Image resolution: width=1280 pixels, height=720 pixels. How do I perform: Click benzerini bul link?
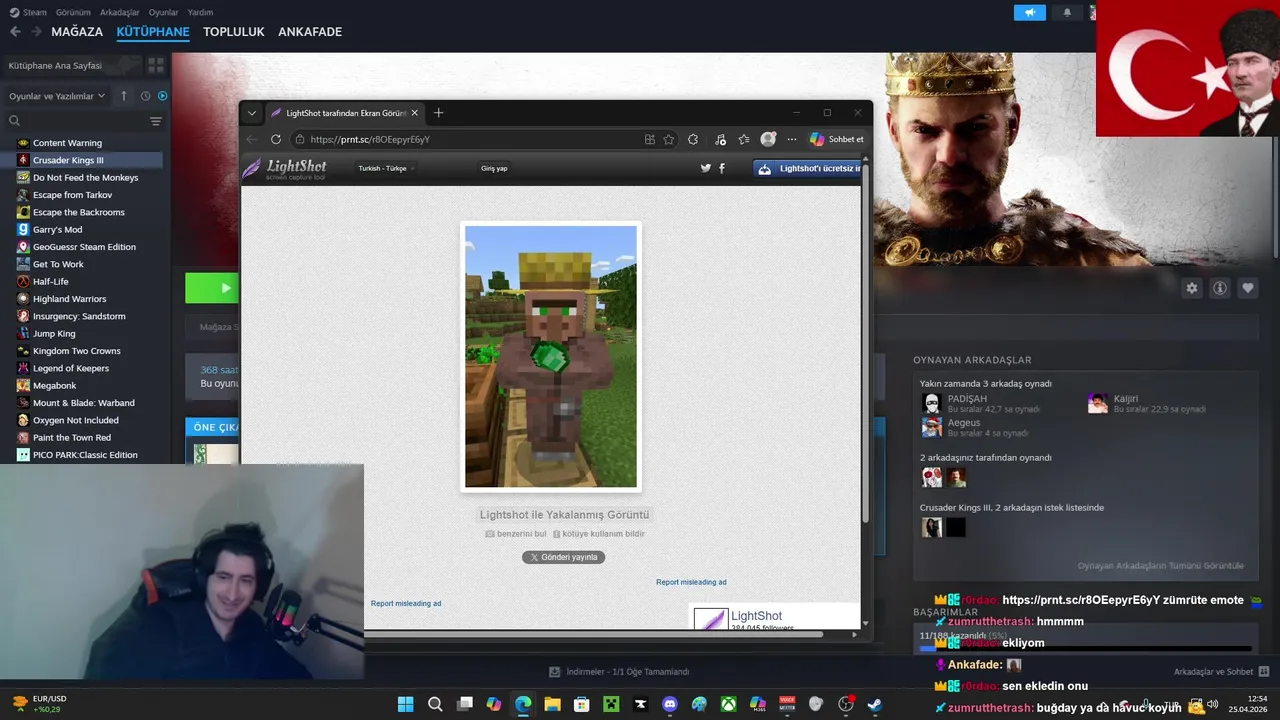[x=516, y=534]
